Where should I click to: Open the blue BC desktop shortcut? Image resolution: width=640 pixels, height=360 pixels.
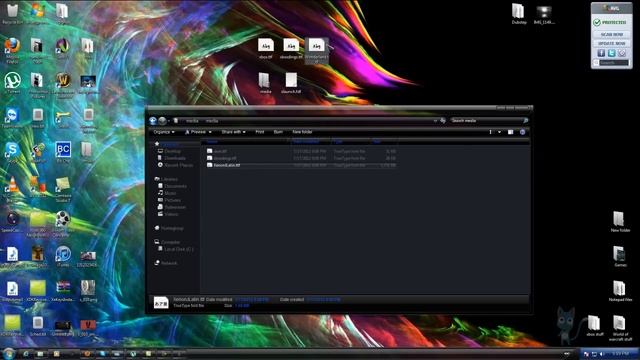[63, 152]
